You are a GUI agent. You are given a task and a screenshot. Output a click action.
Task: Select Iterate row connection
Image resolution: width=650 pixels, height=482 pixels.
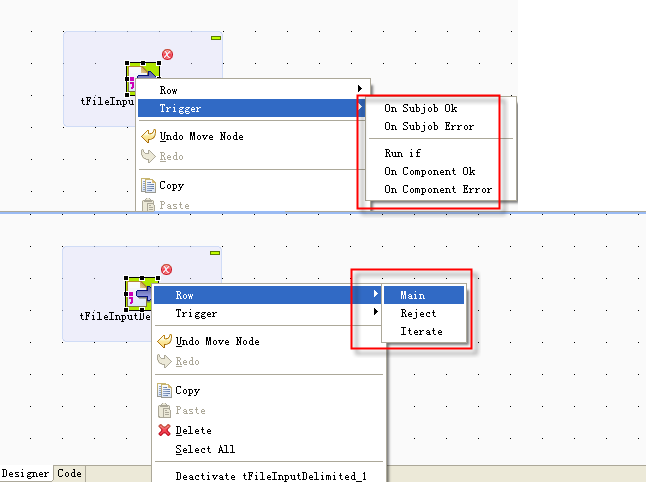pyautogui.click(x=421, y=332)
